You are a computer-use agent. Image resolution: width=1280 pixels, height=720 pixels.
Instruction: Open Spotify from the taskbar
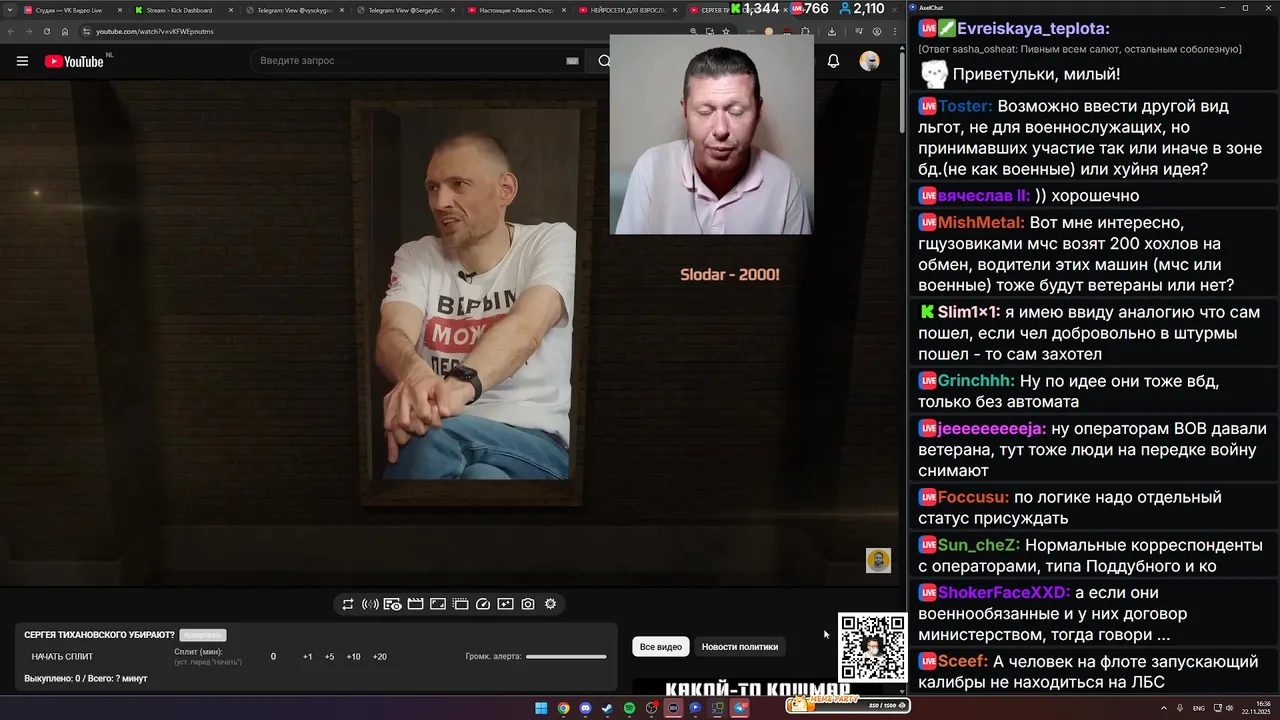pyautogui.click(x=629, y=708)
